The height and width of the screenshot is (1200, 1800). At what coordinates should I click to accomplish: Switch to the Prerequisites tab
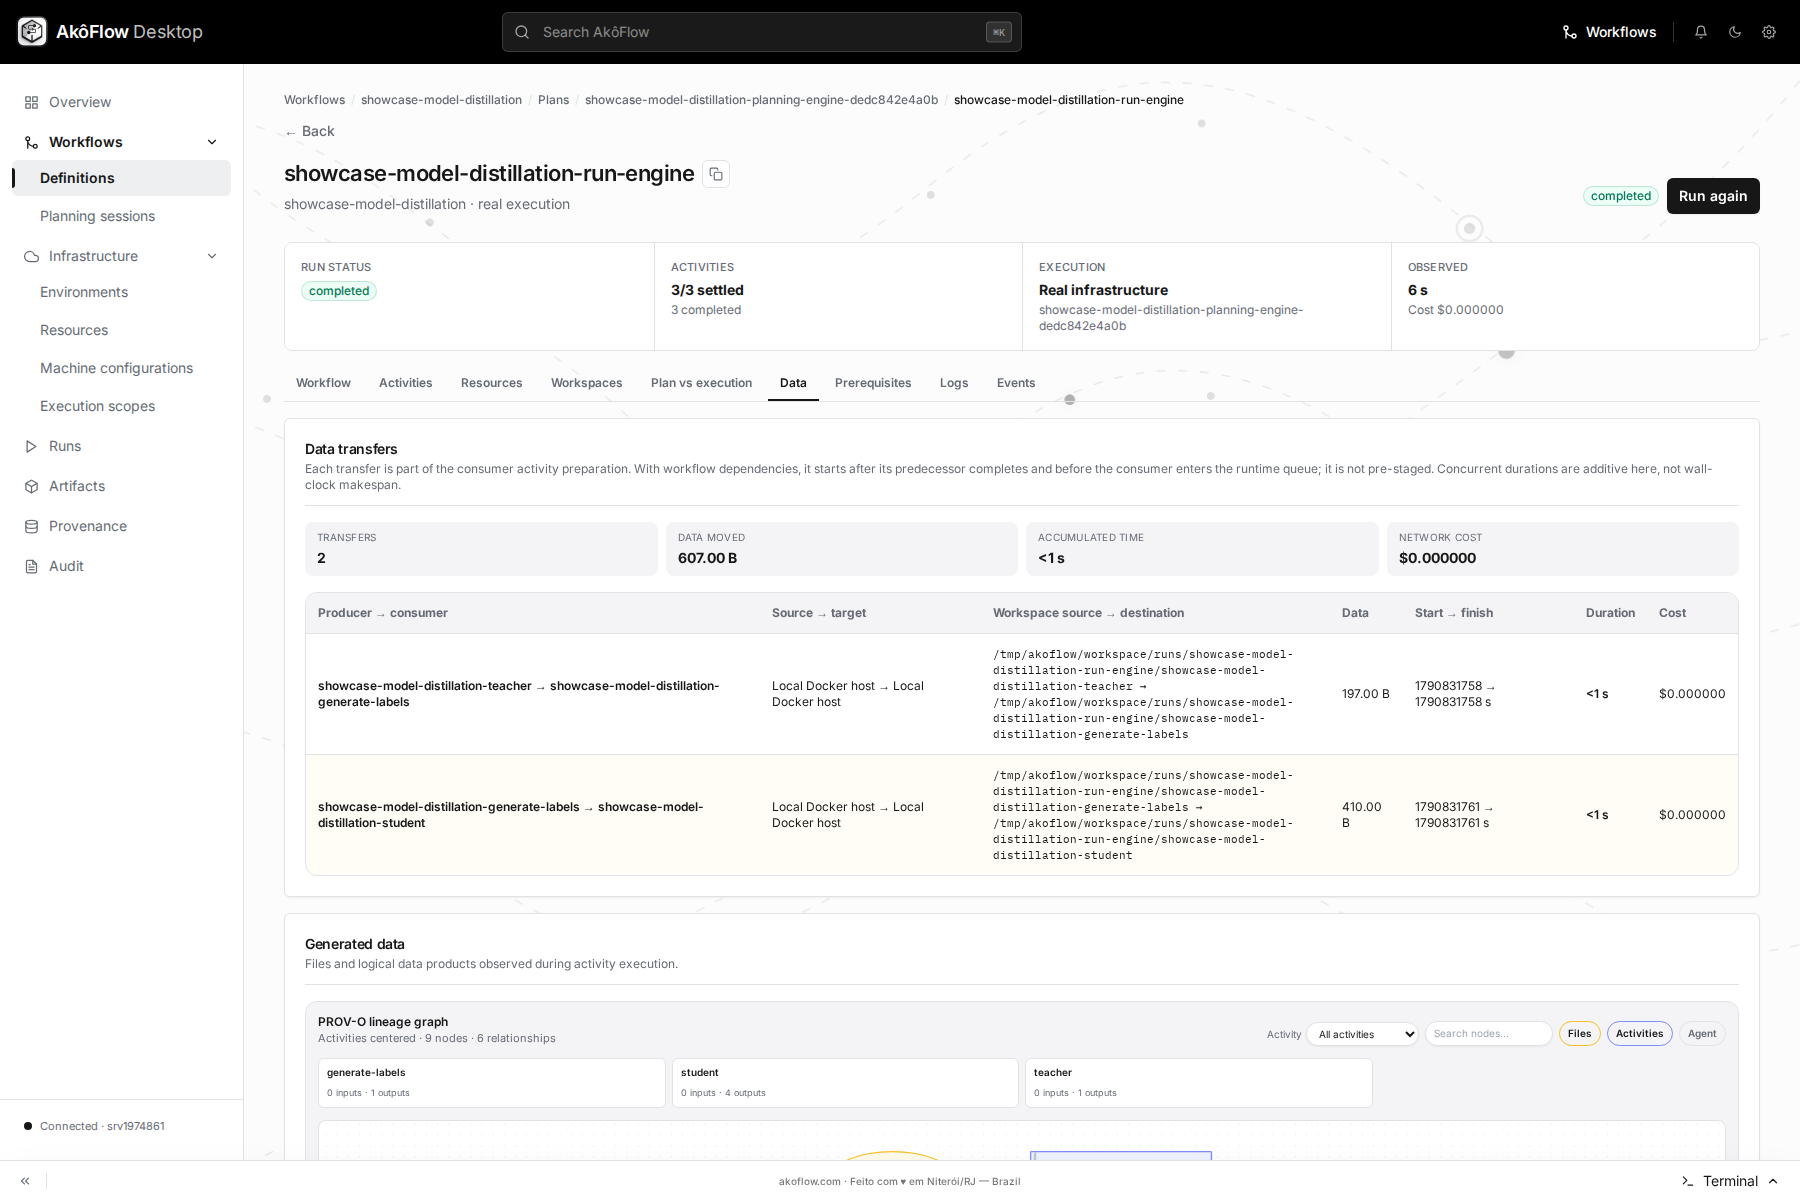[873, 383]
